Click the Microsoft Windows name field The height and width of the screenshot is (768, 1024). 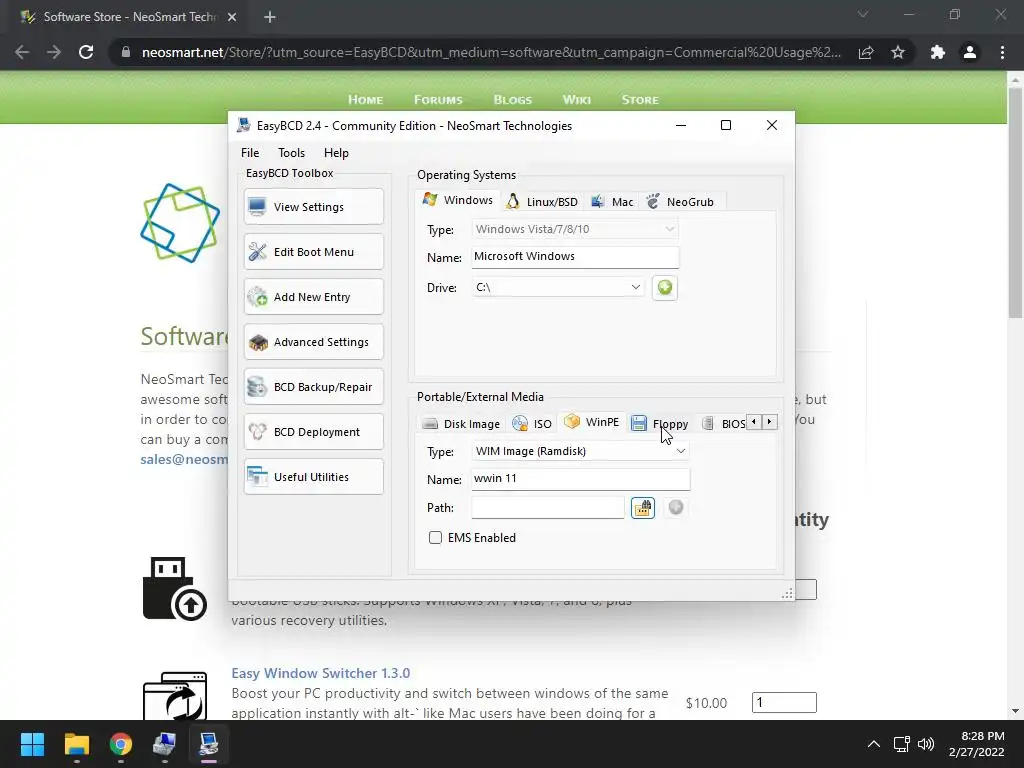[x=575, y=257]
